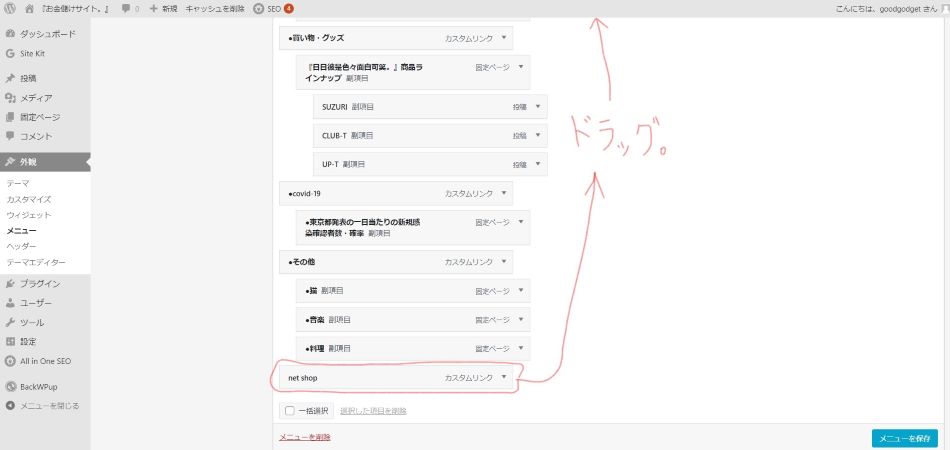Click キャッシュを削除 in admin bar
This screenshot has height=450, width=950.
point(215,8)
